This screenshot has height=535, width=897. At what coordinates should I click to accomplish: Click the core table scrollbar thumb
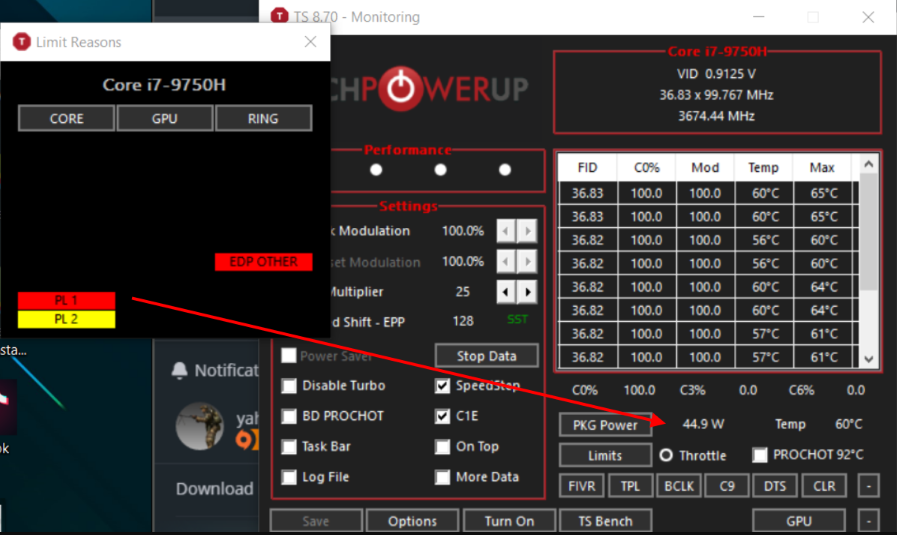point(868,231)
